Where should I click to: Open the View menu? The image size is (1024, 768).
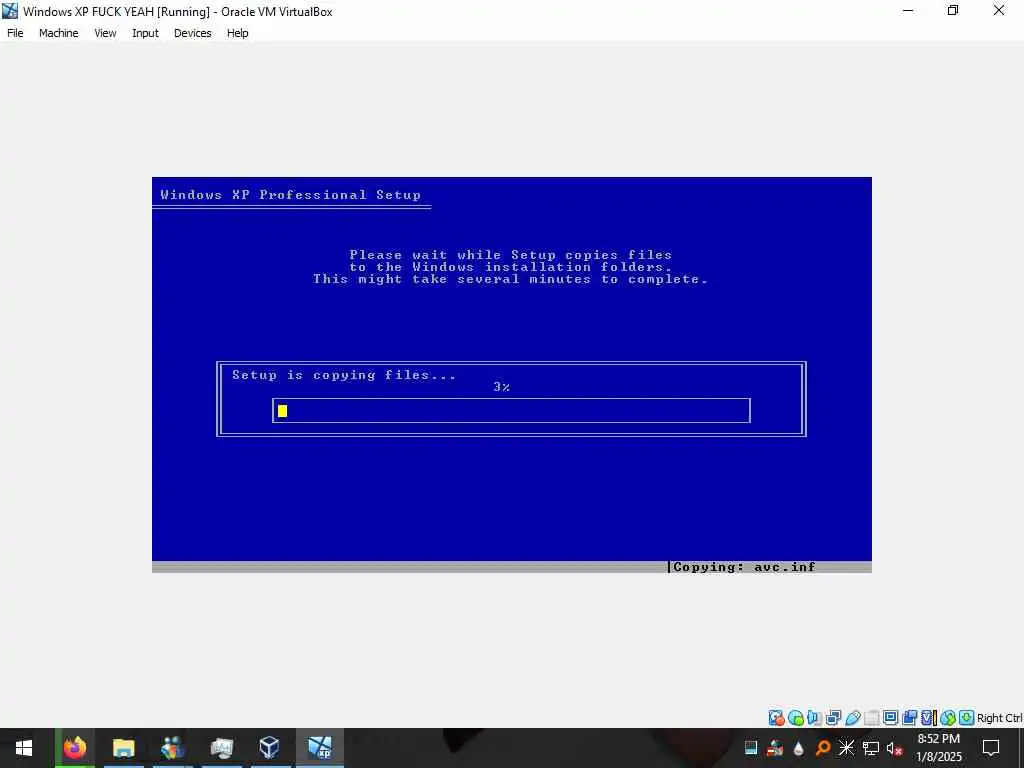tap(105, 33)
